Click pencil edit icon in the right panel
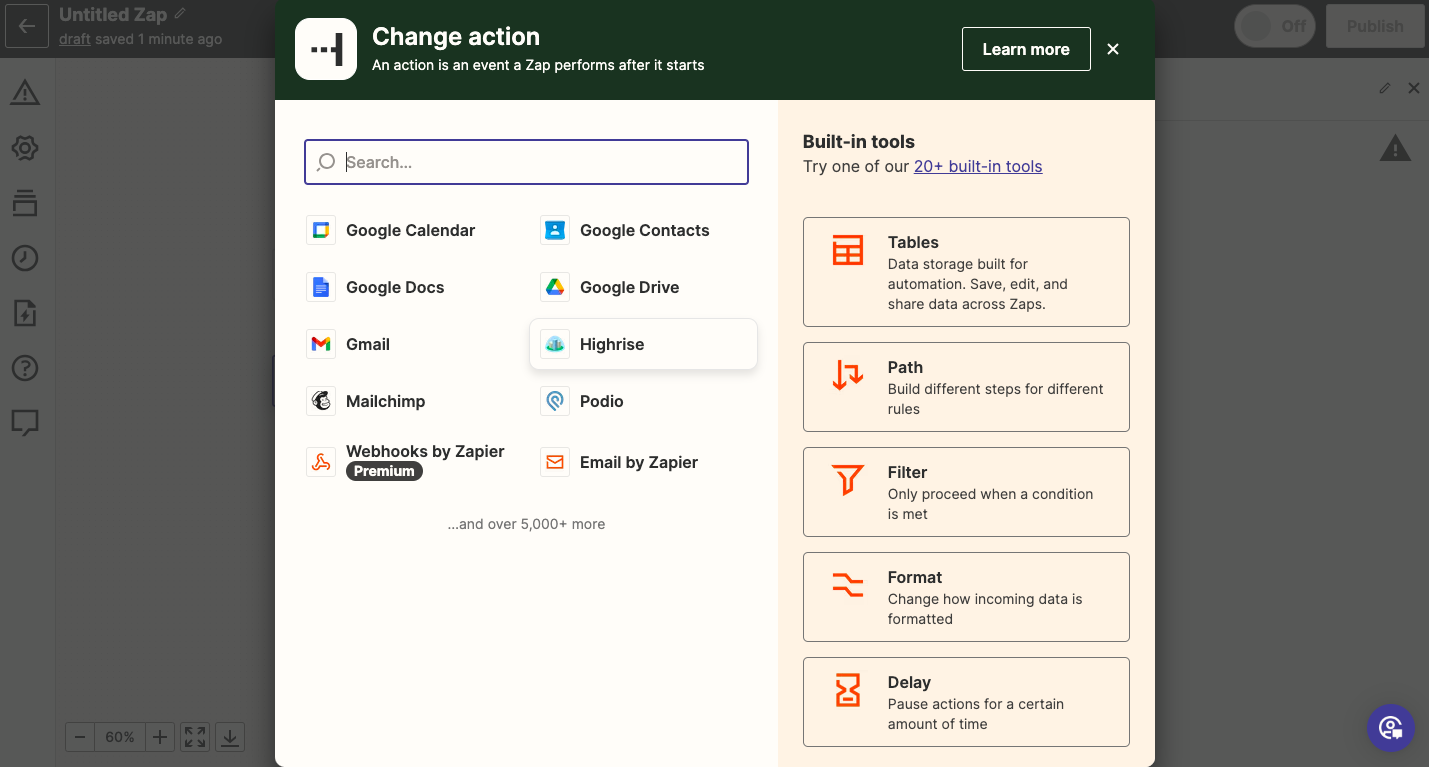1429x767 pixels. click(1385, 88)
